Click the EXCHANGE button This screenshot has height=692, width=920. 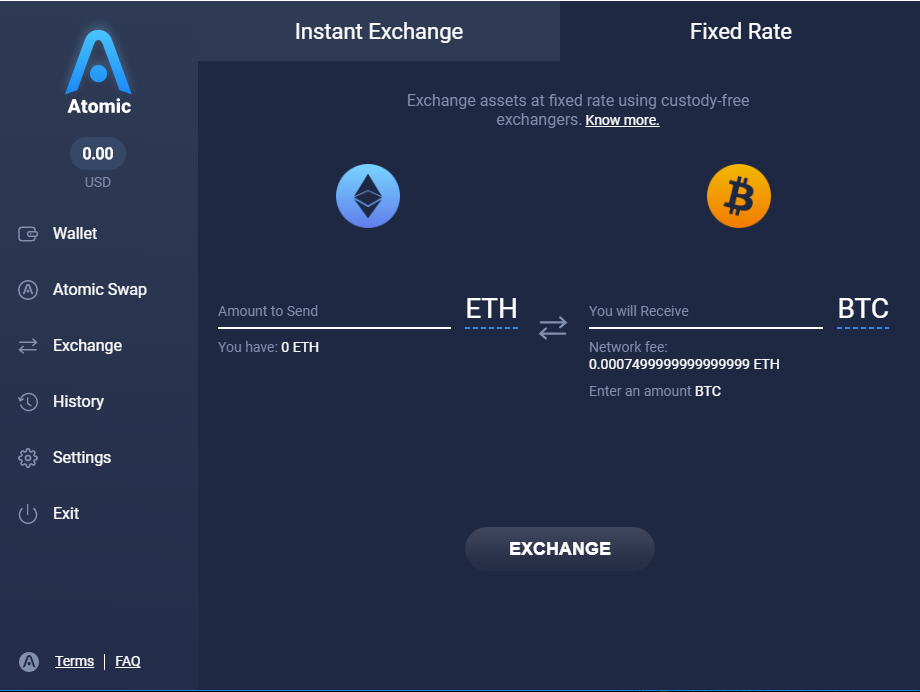tap(560, 549)
